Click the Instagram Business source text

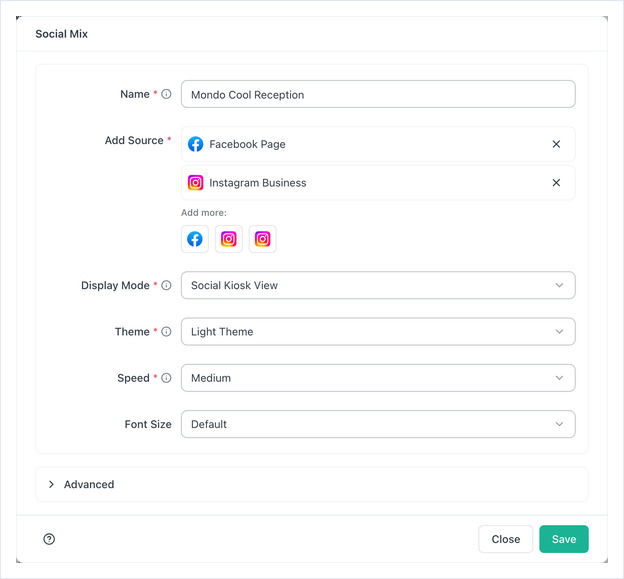[x=258, y=183]
